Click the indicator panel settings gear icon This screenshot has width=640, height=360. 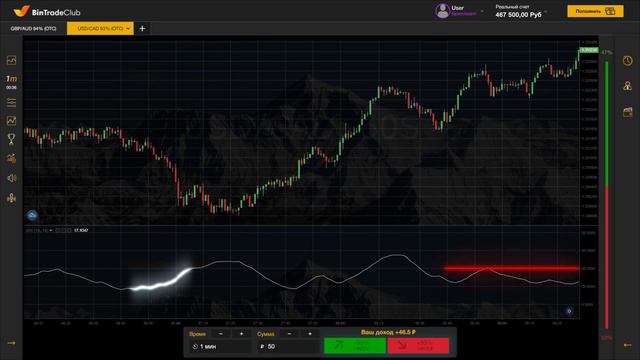click(569, 311)
